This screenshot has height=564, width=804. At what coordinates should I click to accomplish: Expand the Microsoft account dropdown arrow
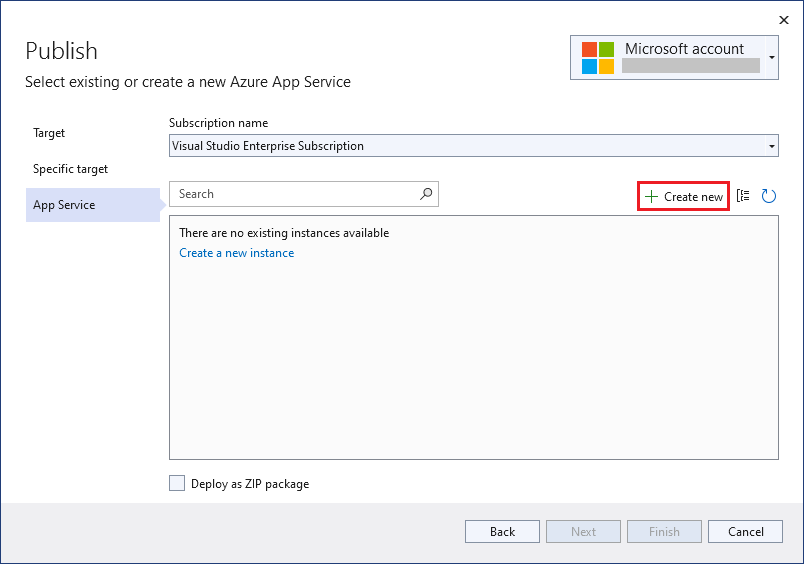(772, 58)
